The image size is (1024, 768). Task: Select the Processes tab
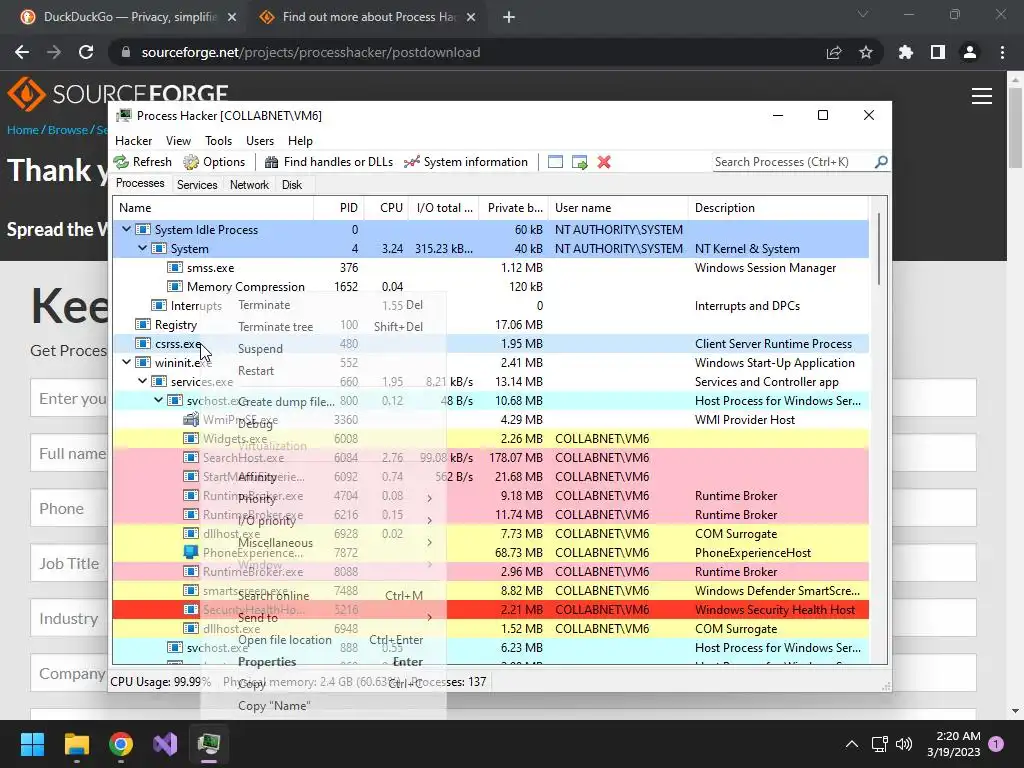pyautogui.click(x=140, y=184)
